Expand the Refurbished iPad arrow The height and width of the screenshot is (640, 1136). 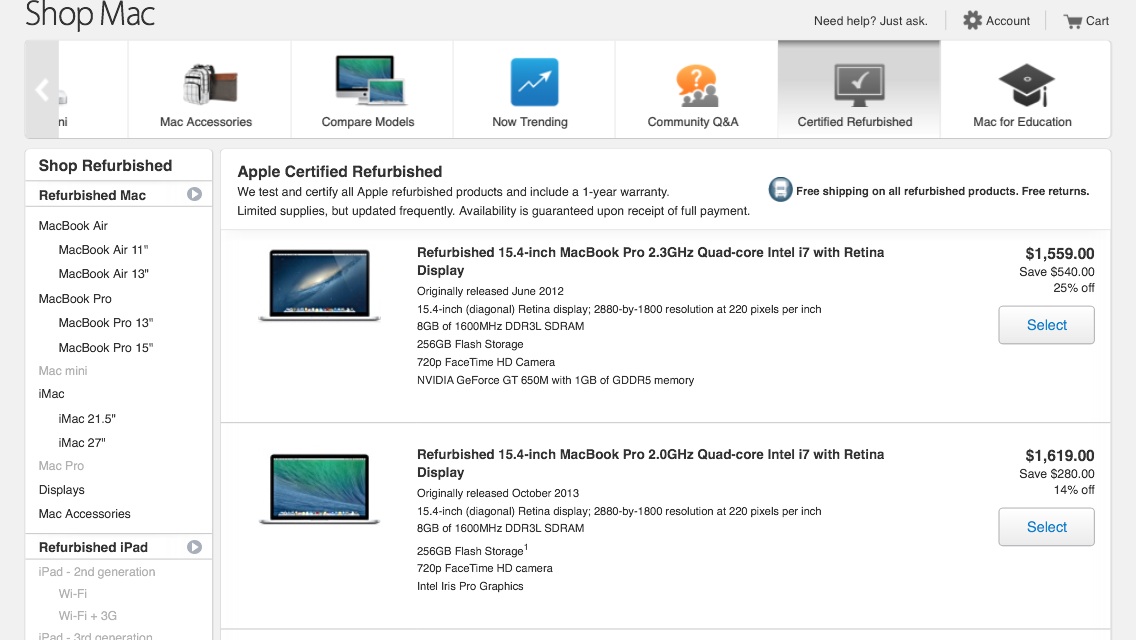point(194,547)
